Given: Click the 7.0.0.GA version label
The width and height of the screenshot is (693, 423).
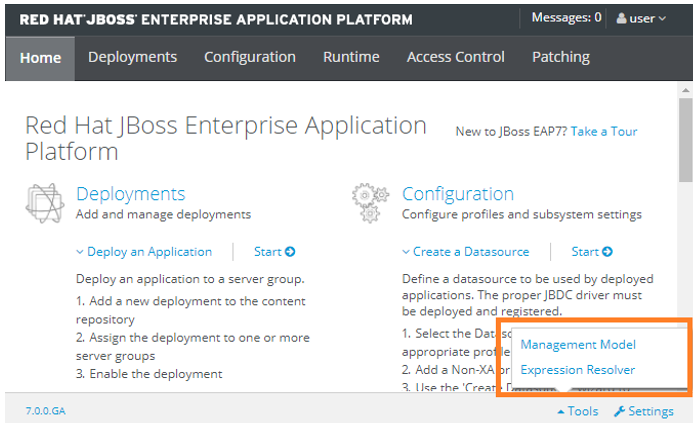Looking at the screenshot, I should click(x=46, y=411).
